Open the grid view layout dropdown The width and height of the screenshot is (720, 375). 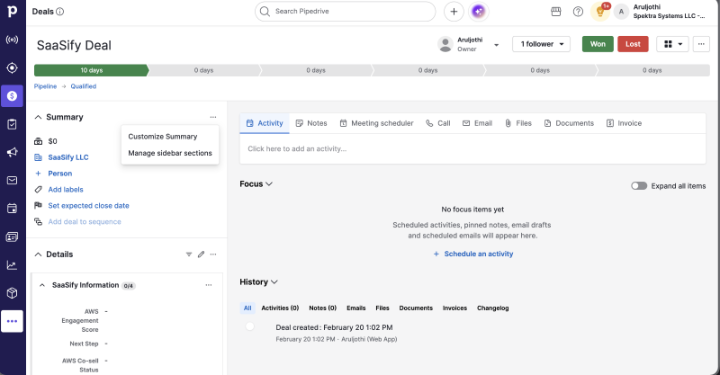(673, 44)
